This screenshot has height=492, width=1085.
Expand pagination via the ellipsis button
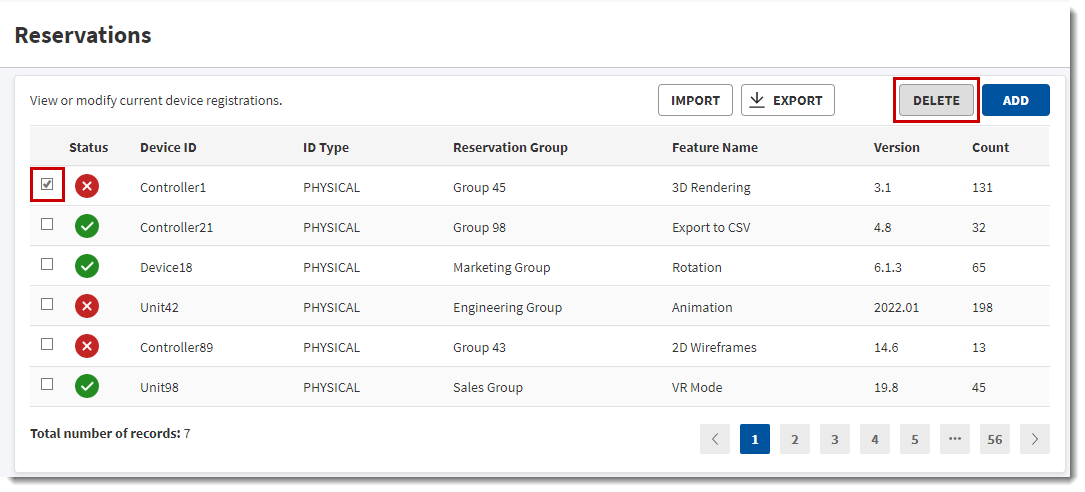point(955,439)
